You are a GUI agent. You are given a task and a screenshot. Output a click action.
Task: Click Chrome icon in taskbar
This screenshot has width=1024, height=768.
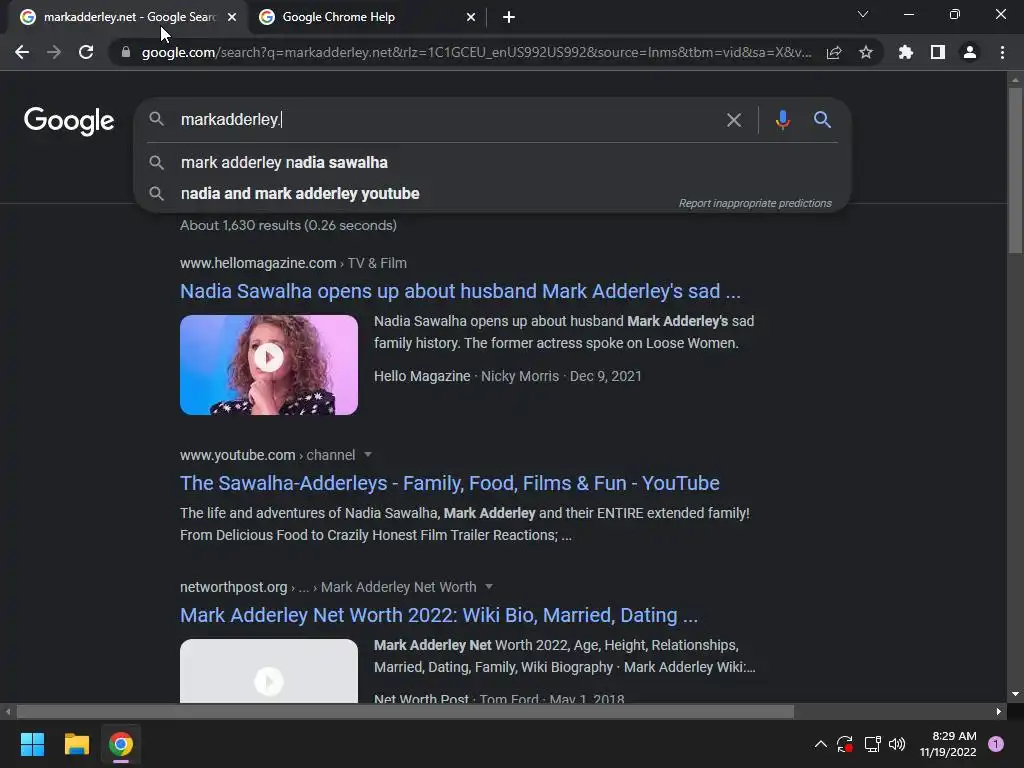click(121, 744)
